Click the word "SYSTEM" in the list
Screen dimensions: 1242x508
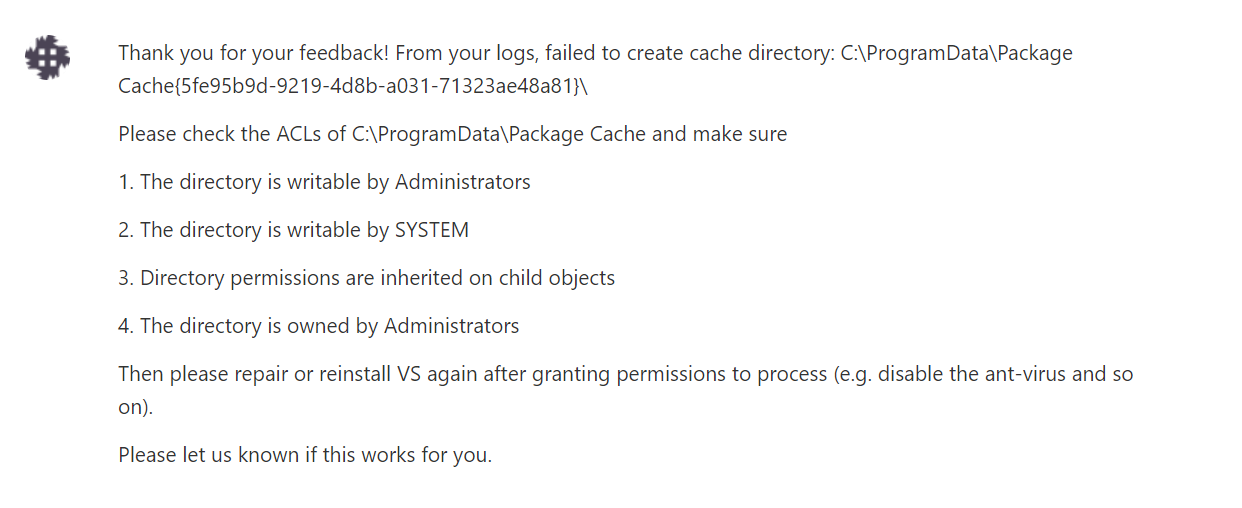pyautogui.click(x=431, y=230)
